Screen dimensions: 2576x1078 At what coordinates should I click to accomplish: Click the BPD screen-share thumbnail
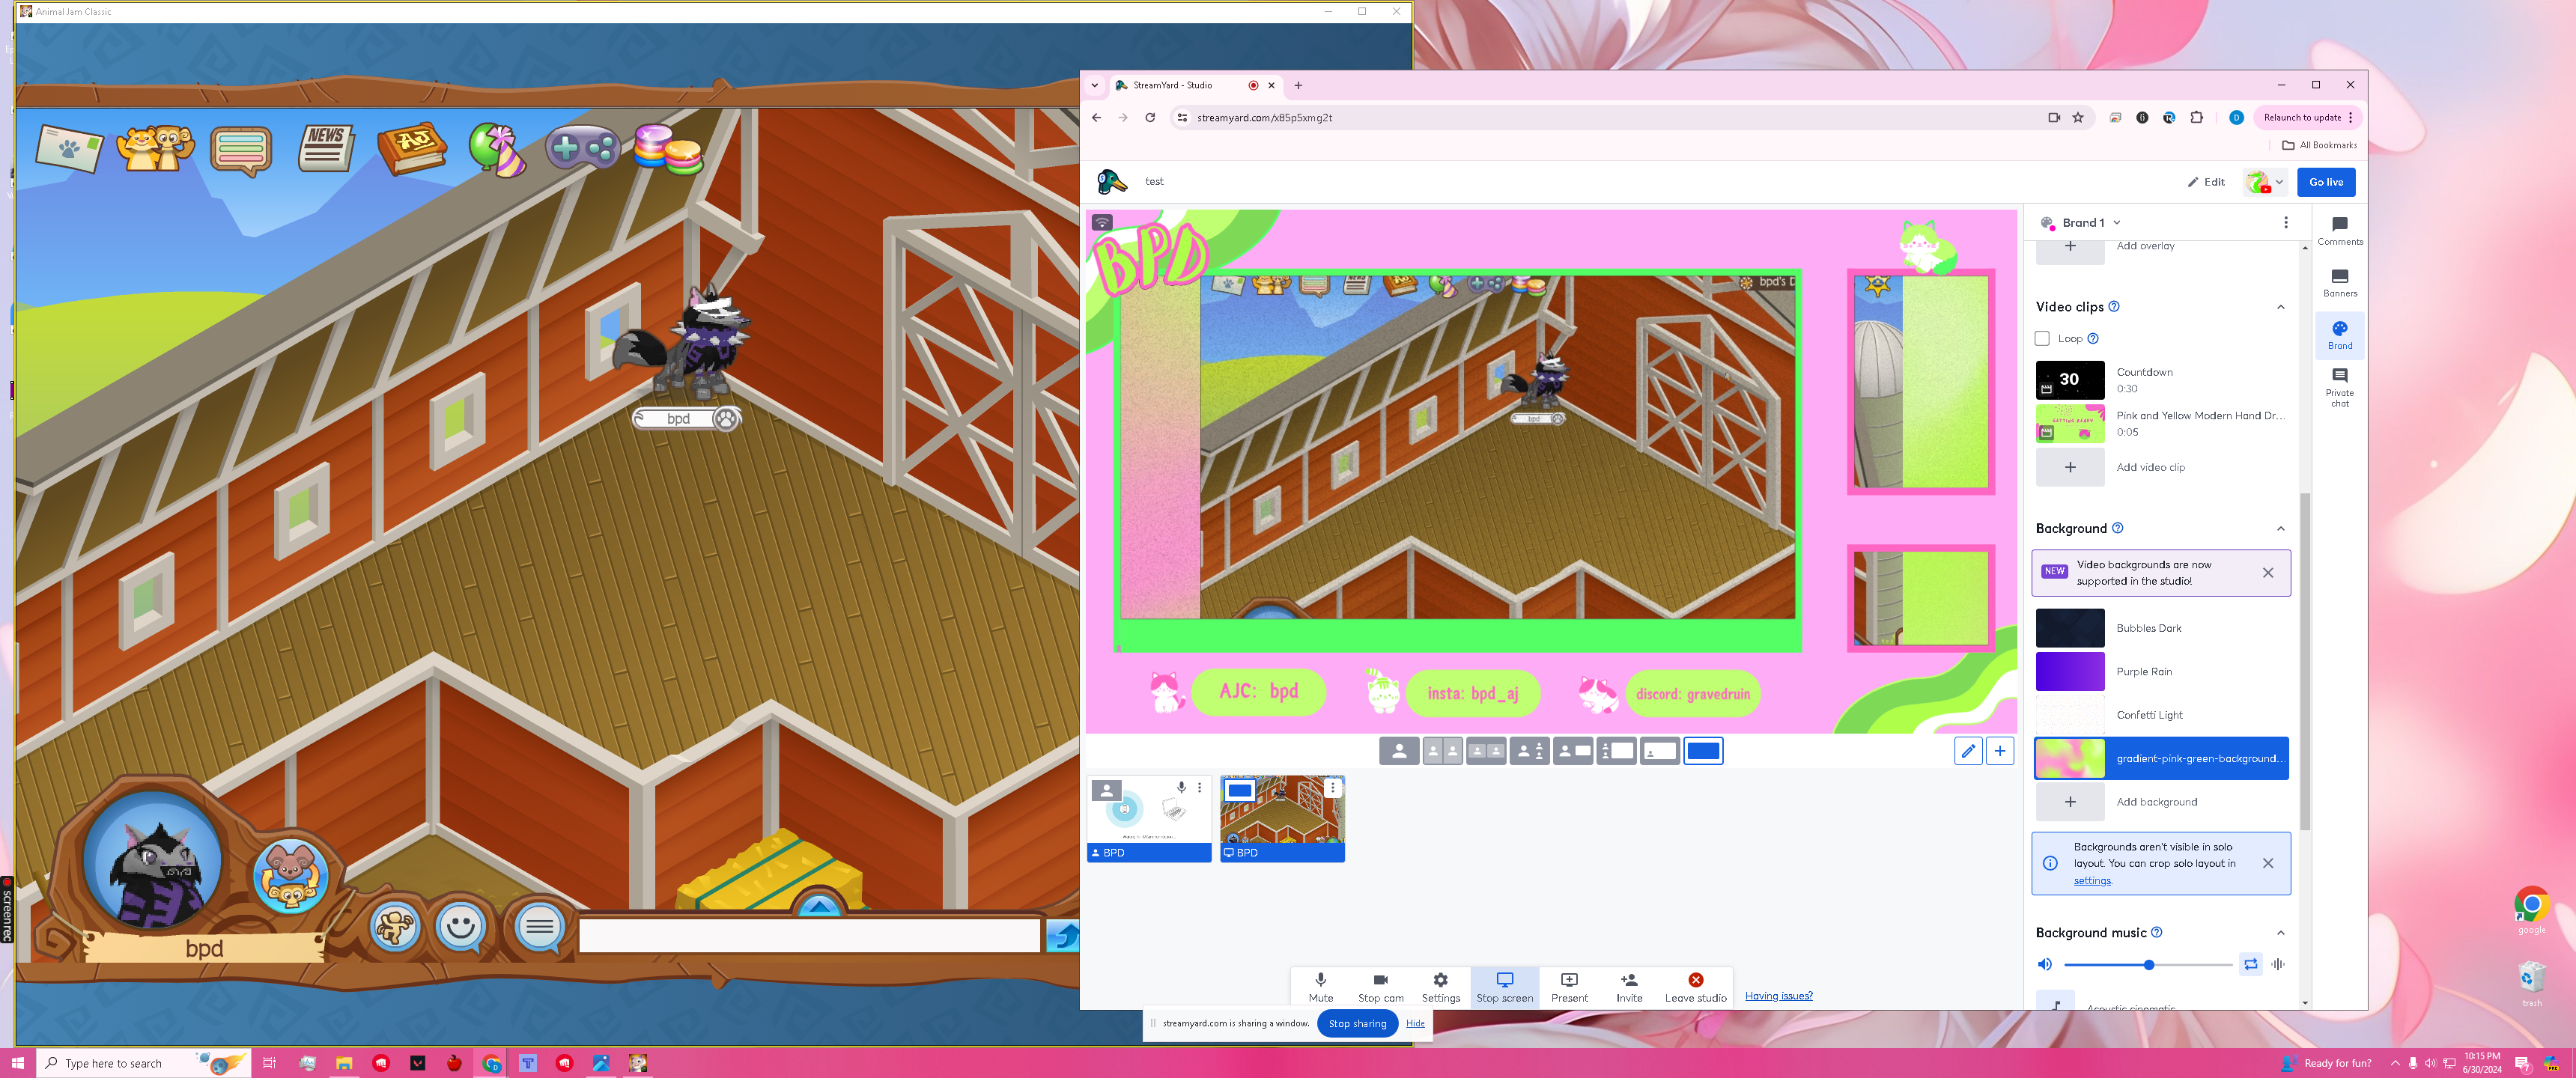pos(1282,818)
